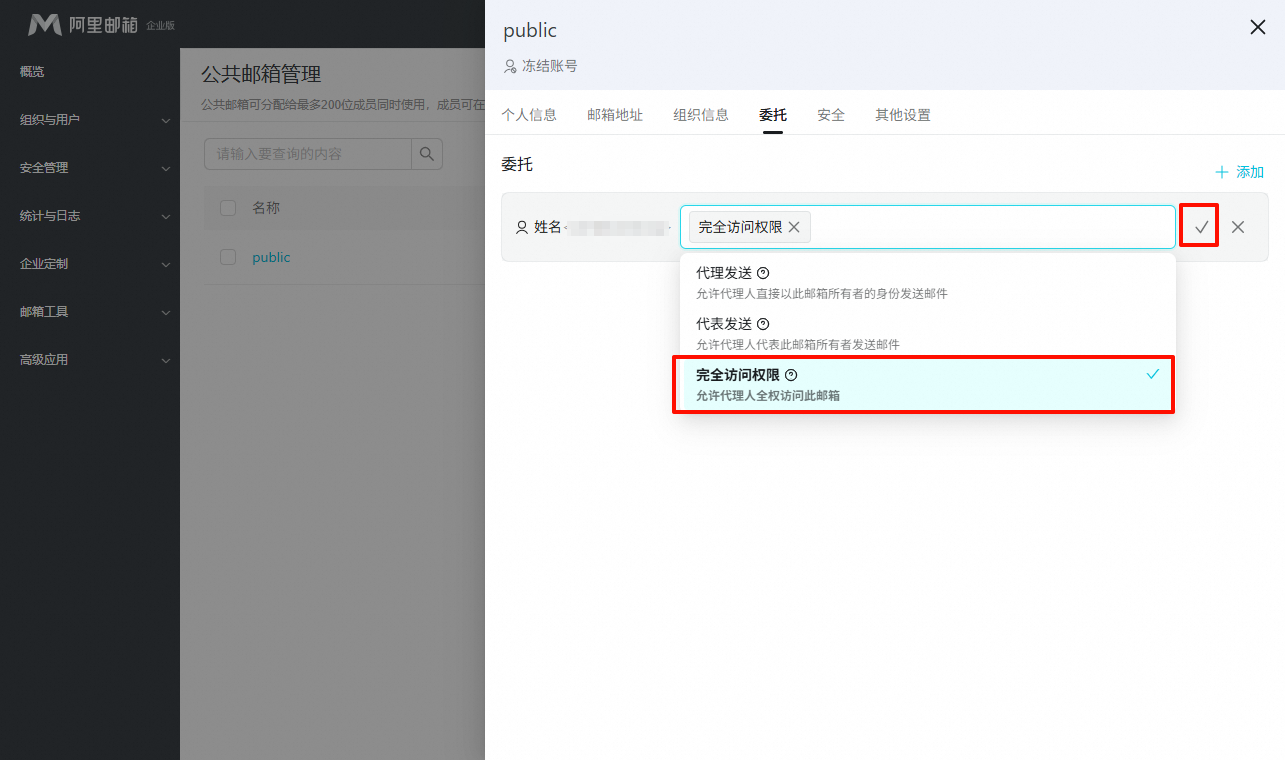Check the public mailbox row checkbox

pyautogui.click(x=228, y=257)
